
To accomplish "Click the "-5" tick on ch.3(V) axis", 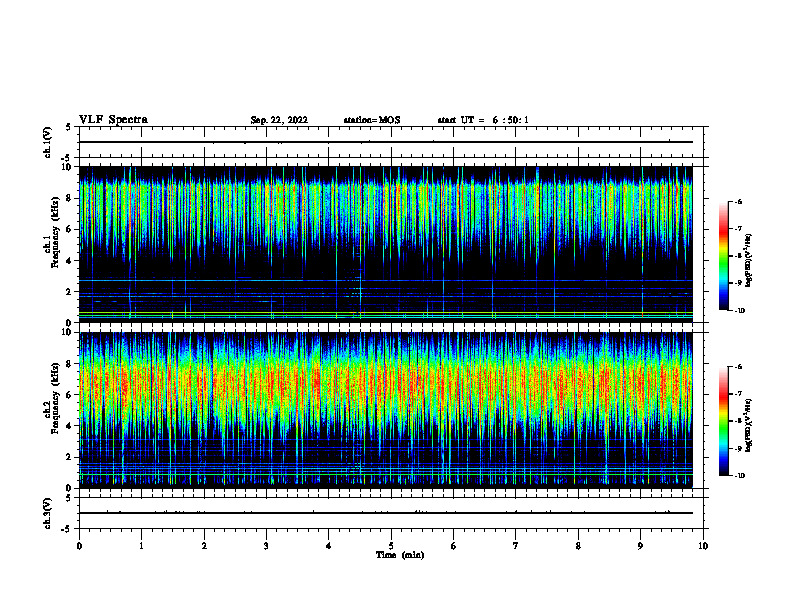I will [67, 529].
